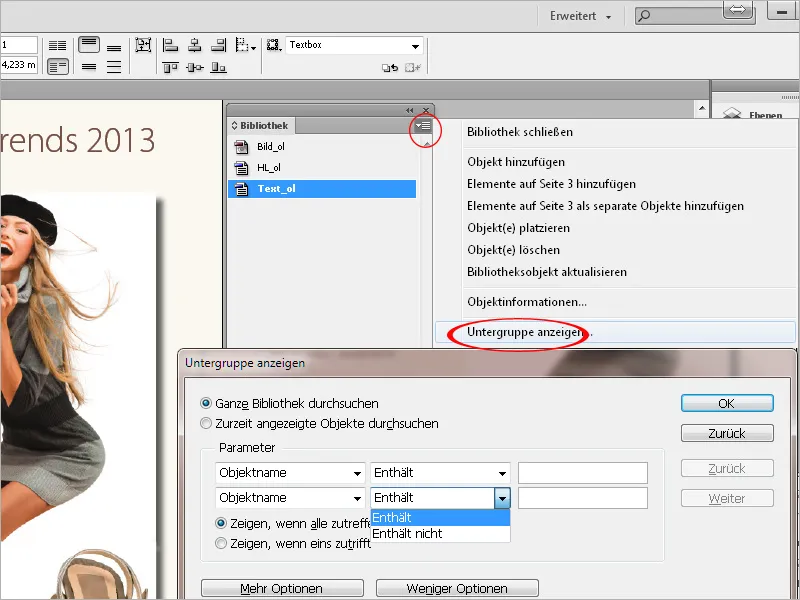Choose Objekt(e) löschen menu entry
Image resolution: width=800 pixels, height=600 pixels.
coord(513,250)
